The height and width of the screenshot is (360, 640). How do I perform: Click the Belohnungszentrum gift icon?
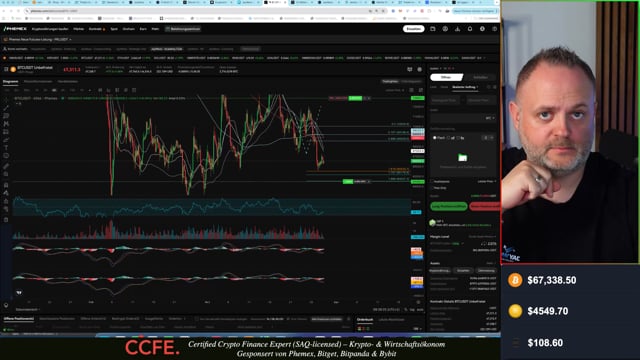tap(168, 29)
